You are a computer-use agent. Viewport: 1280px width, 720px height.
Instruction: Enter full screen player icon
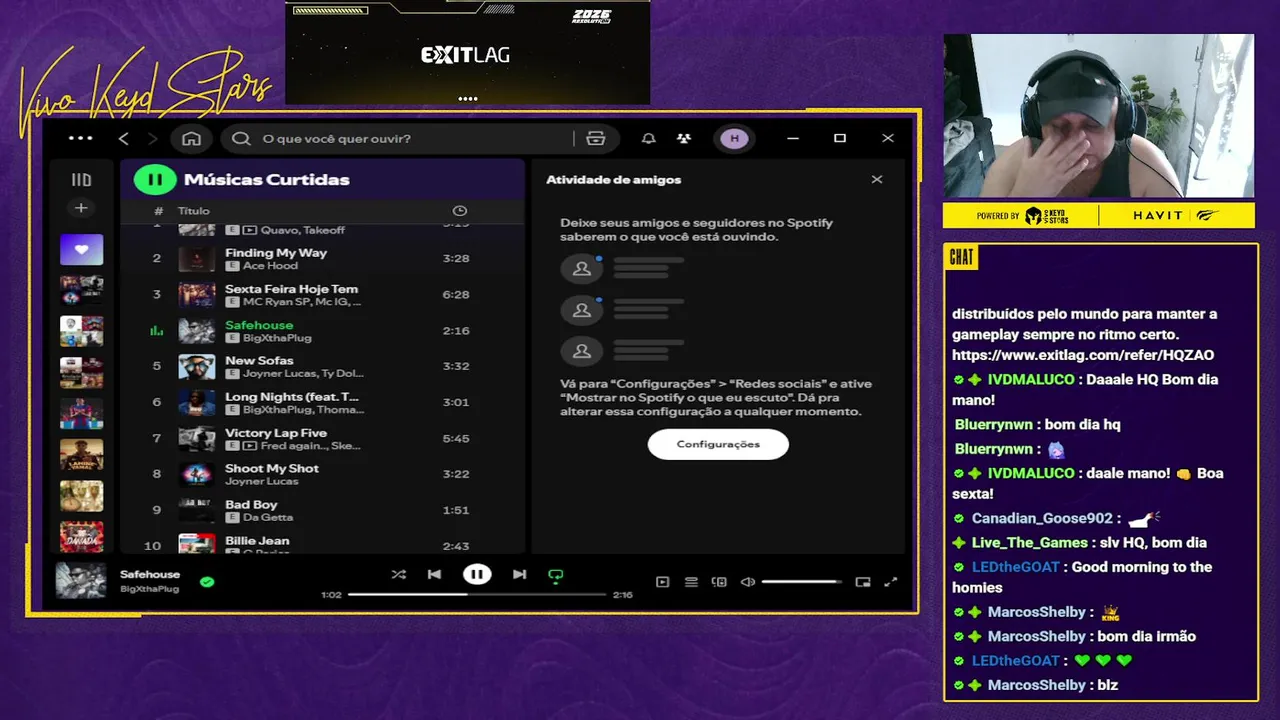[891, 582]
